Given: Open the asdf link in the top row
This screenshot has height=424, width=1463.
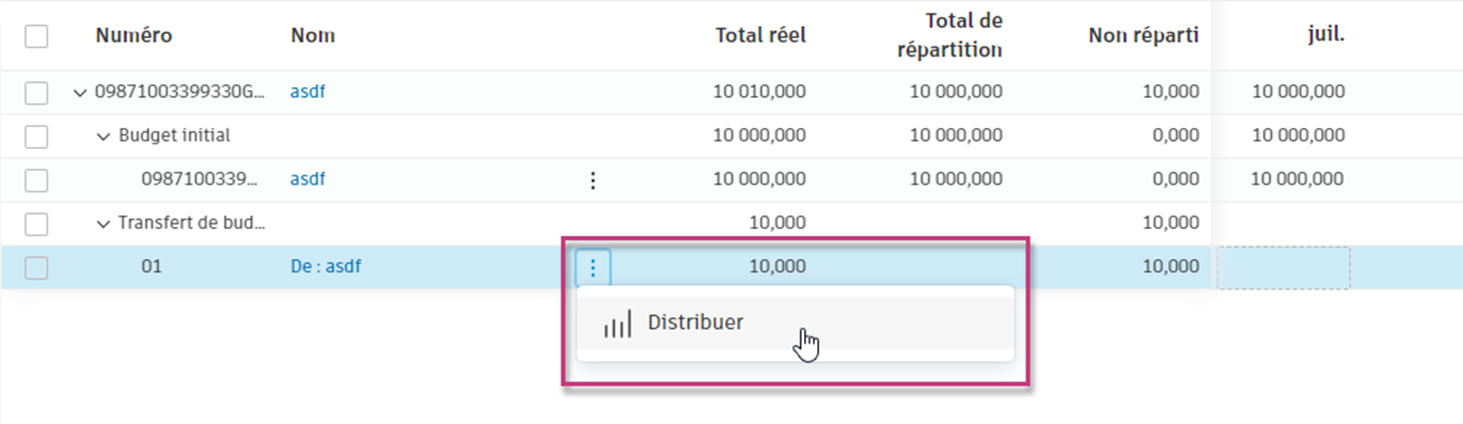Looking at the screenshot, I should pos(308,92).
